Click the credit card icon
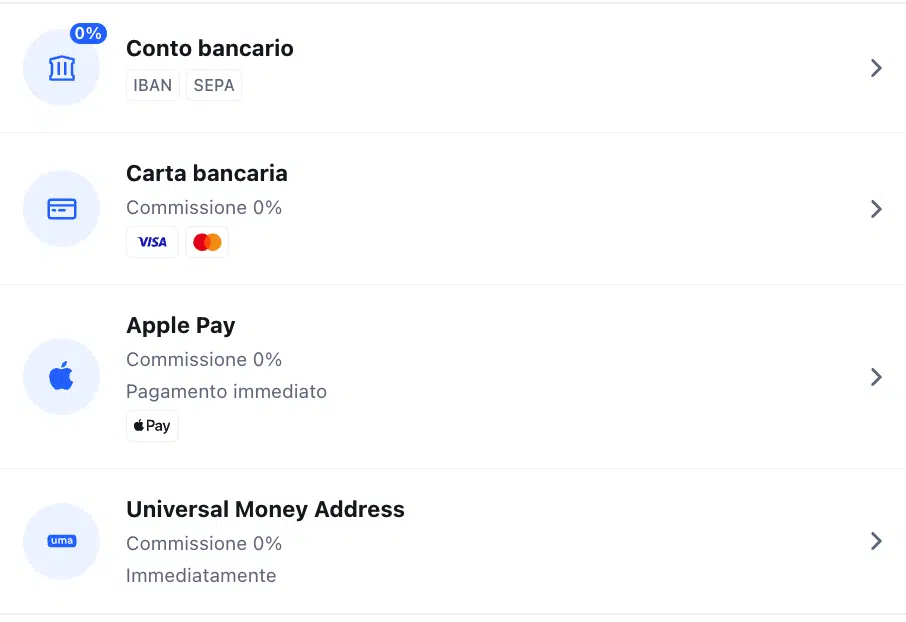This screenshot has height=622, width=906. [x=62, y=209]
